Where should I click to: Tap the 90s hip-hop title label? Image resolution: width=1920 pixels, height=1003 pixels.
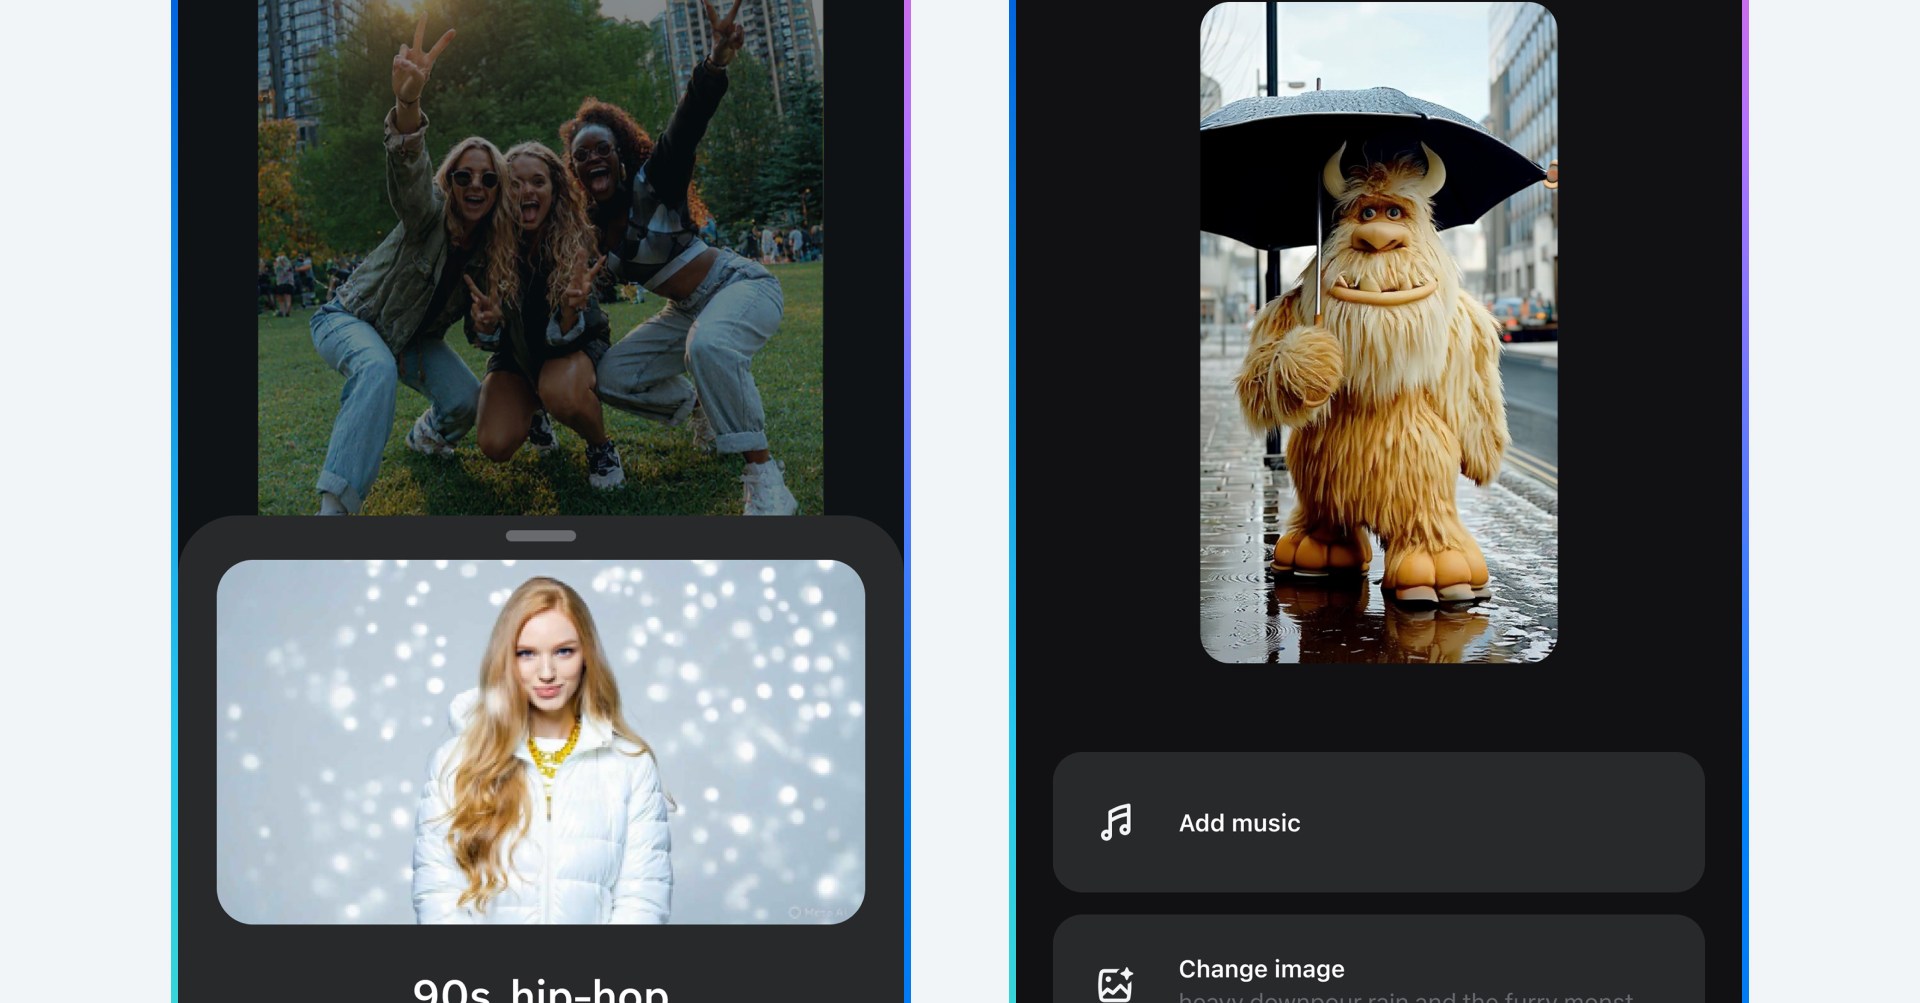point(541,988)
